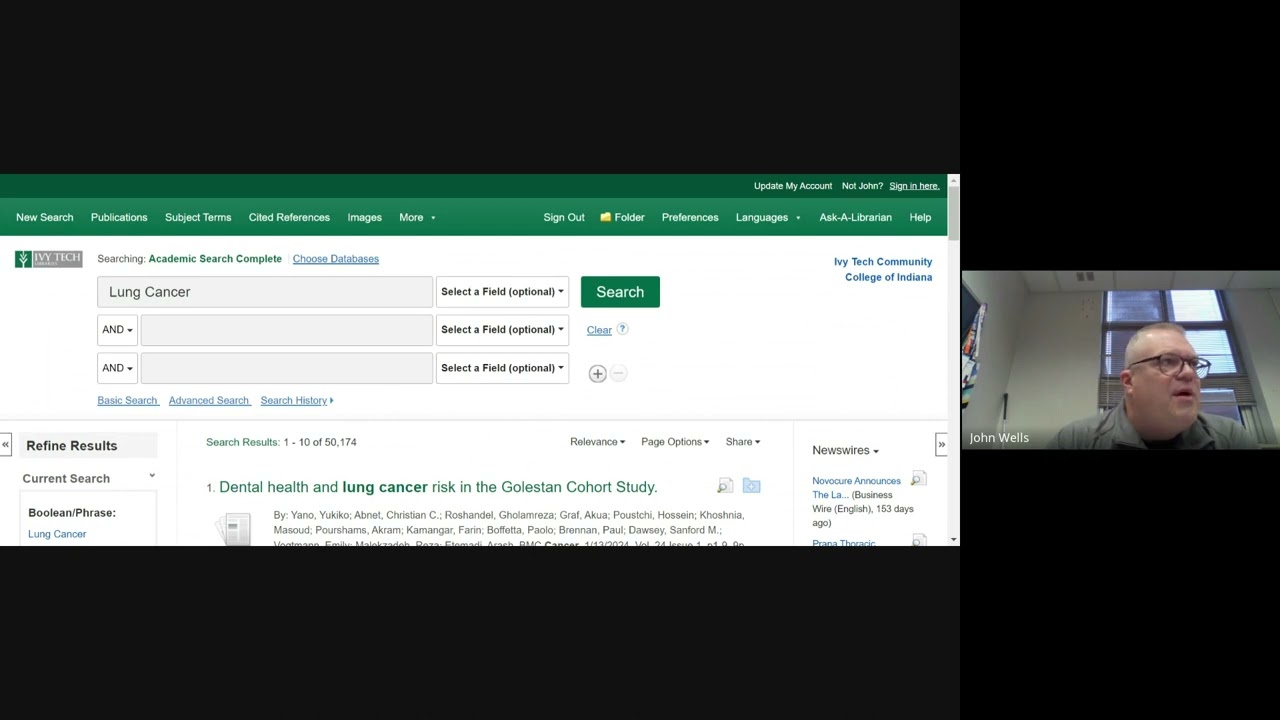
Task: Click the Ivy Tech Community College of Indiana link
Action: tap(883, 269)
